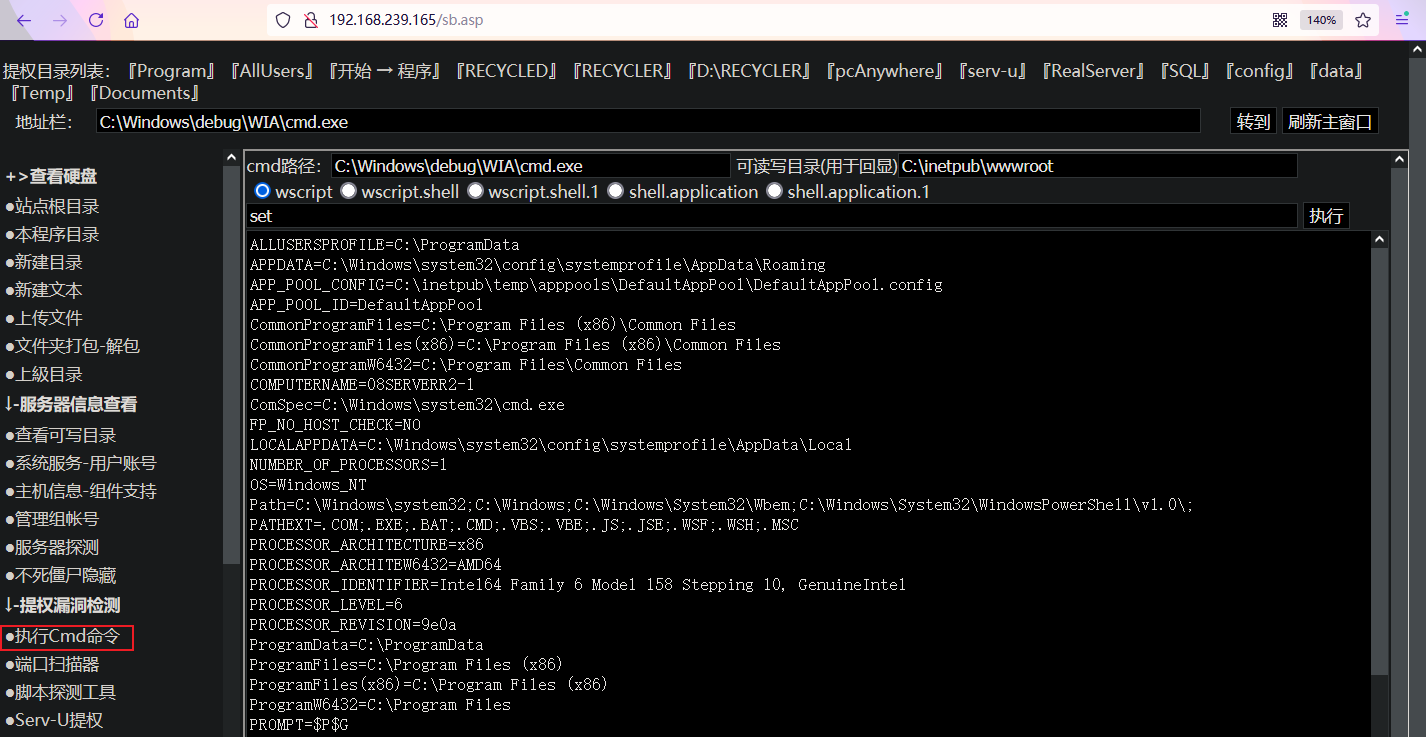This screenshot has height=737, width=1426.
Task: Open 端口扫描器 in sidebar
Action: coord(52,665)
